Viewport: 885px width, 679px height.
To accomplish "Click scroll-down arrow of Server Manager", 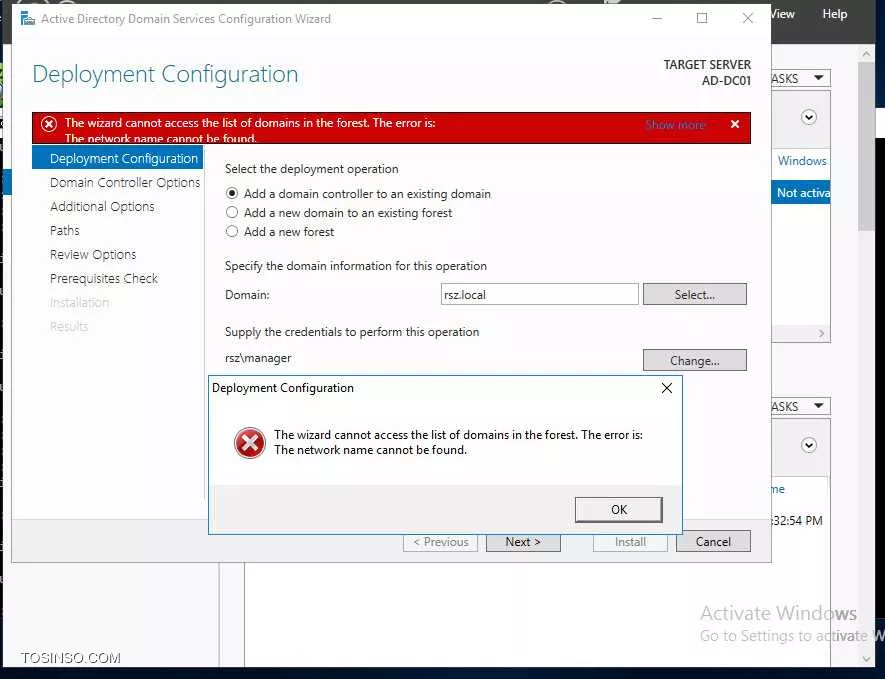I will pyautogui.click(x=866, y=659).
